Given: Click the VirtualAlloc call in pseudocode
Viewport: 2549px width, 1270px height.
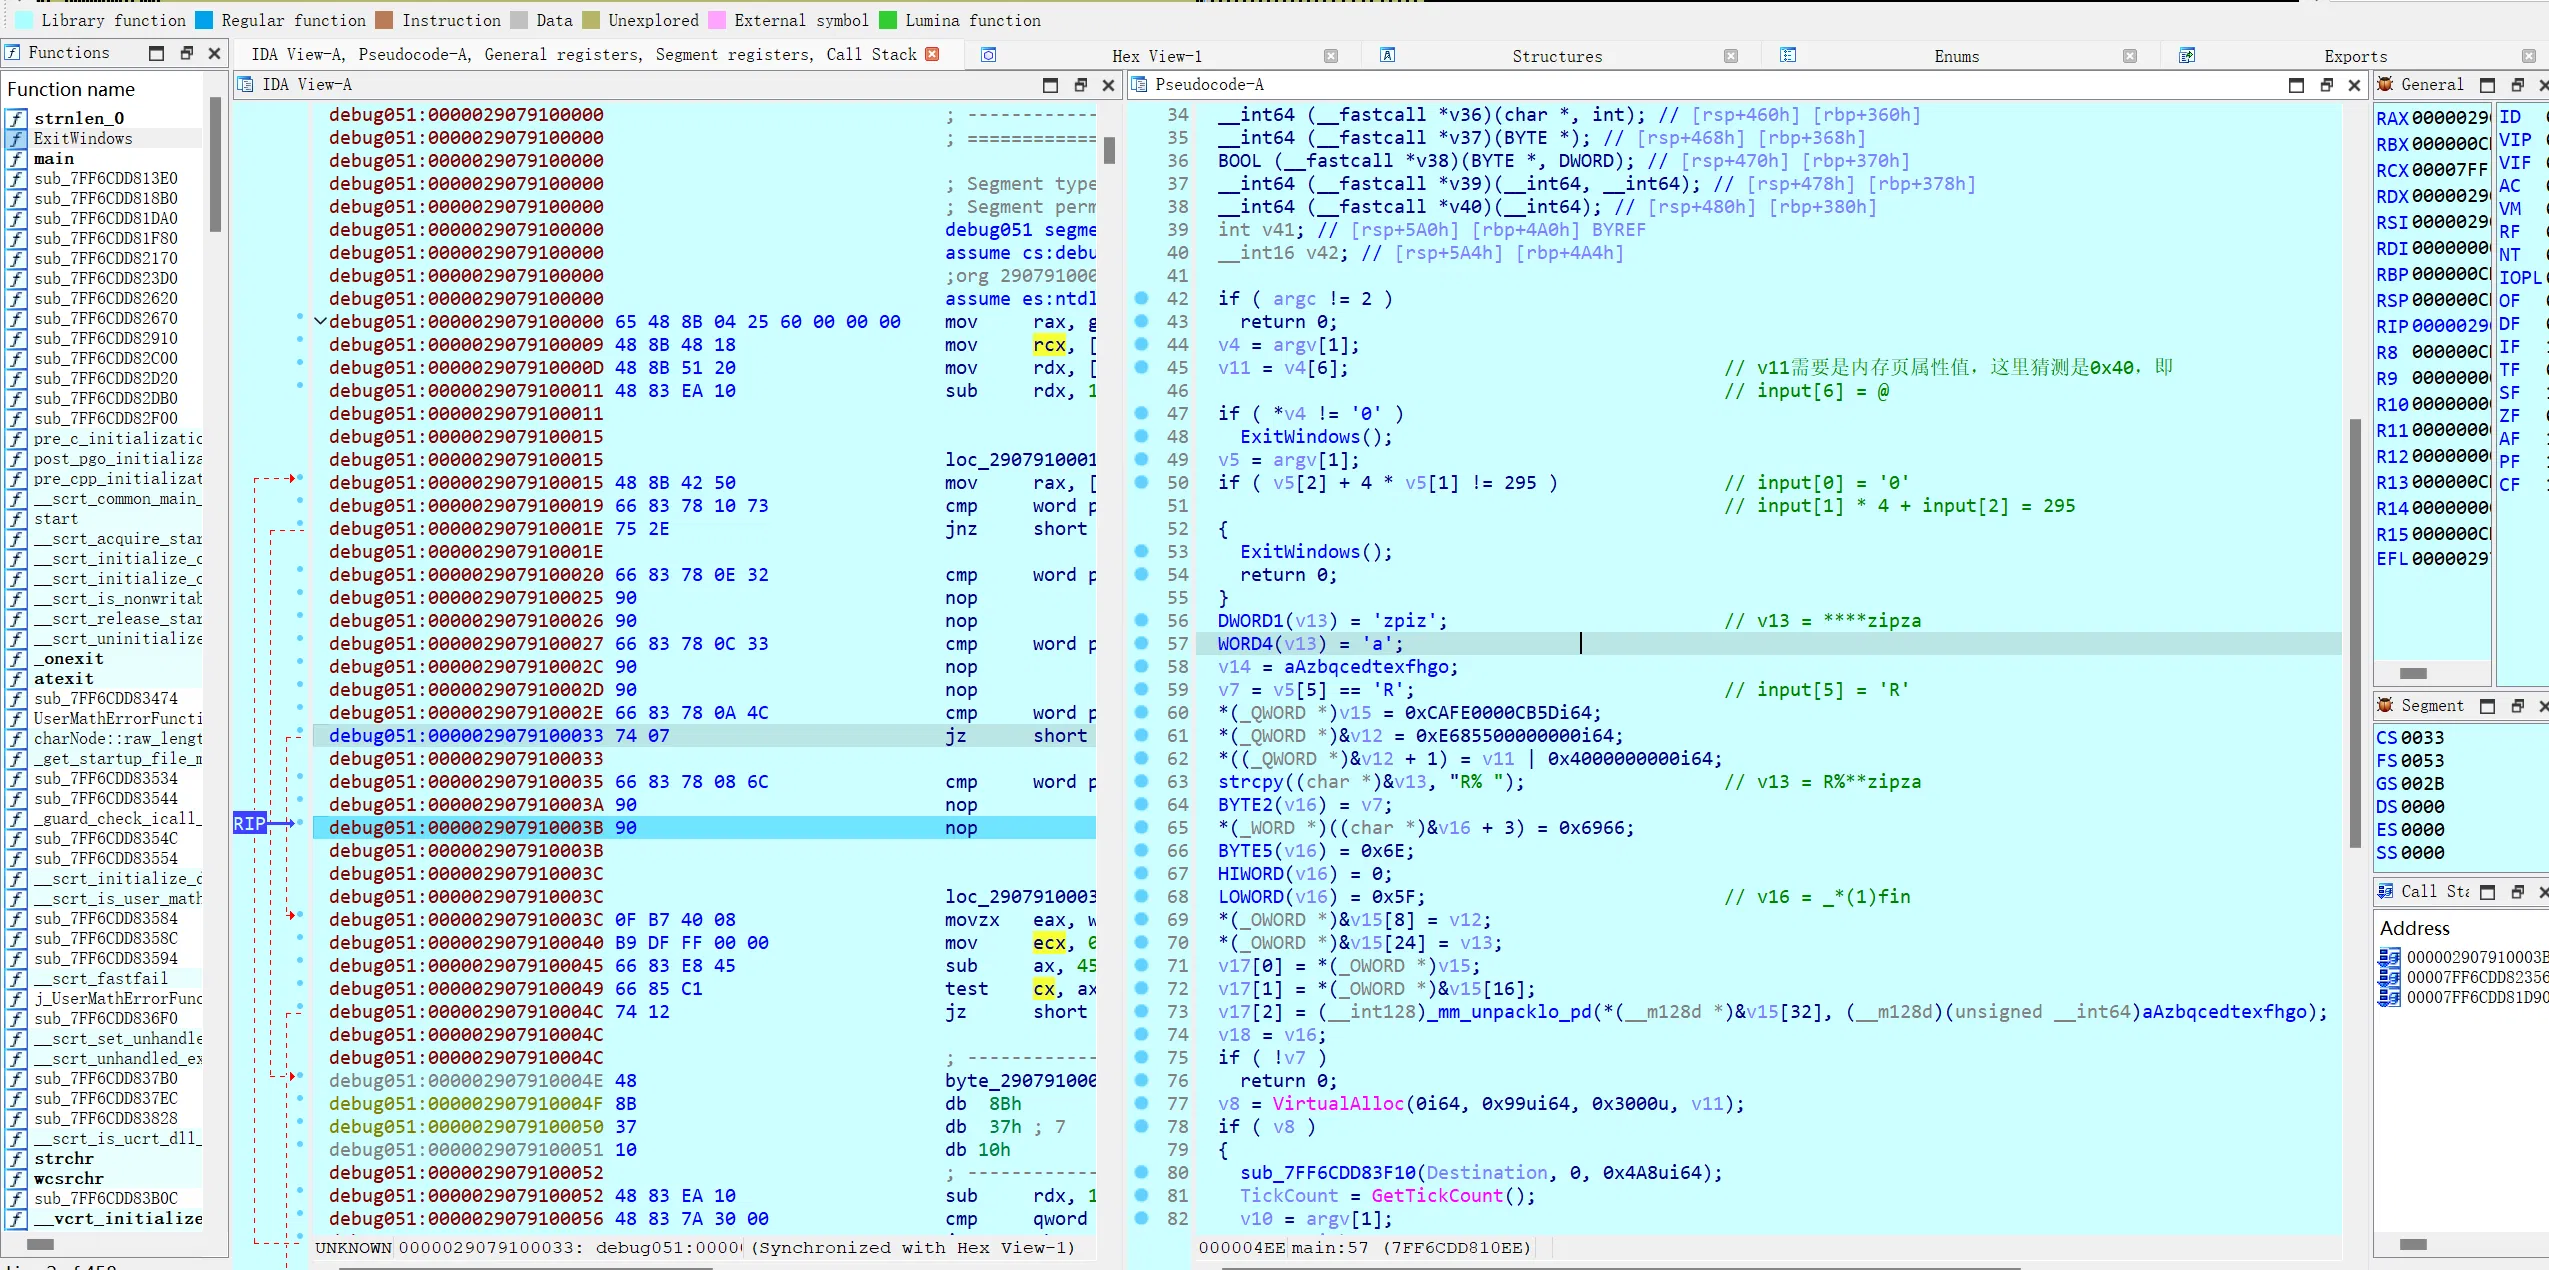Looking at the screenshot, I should tap(1337, 1103).
